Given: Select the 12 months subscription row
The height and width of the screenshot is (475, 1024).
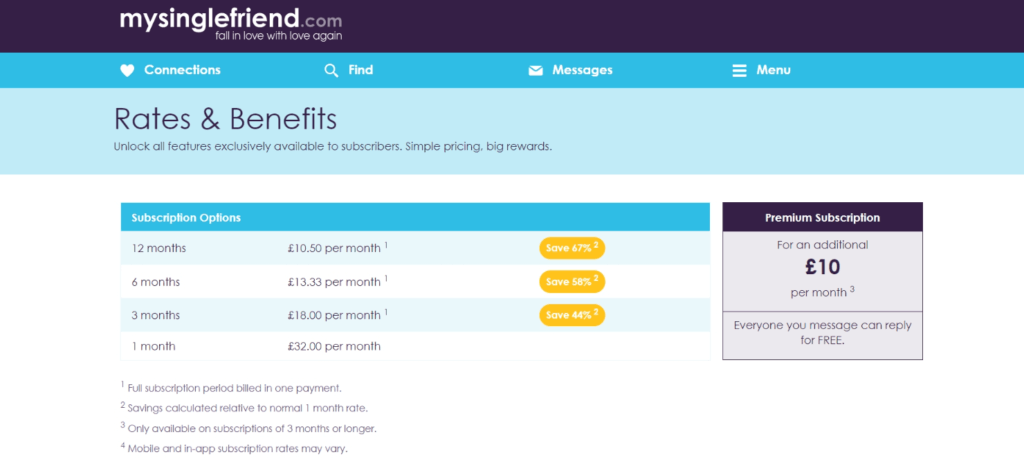Looking at the screenshot, I should (415, 248).
